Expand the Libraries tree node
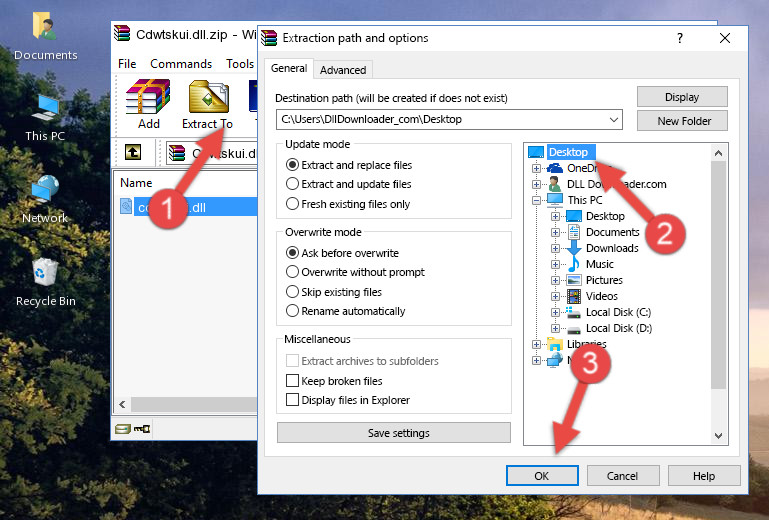 pyautogui.click(x=536, y=344)
